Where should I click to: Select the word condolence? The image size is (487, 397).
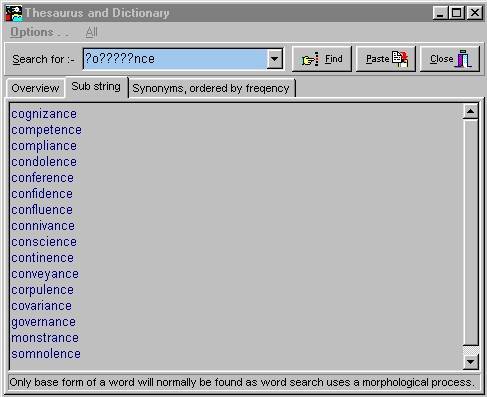click(x=44, y=162)
